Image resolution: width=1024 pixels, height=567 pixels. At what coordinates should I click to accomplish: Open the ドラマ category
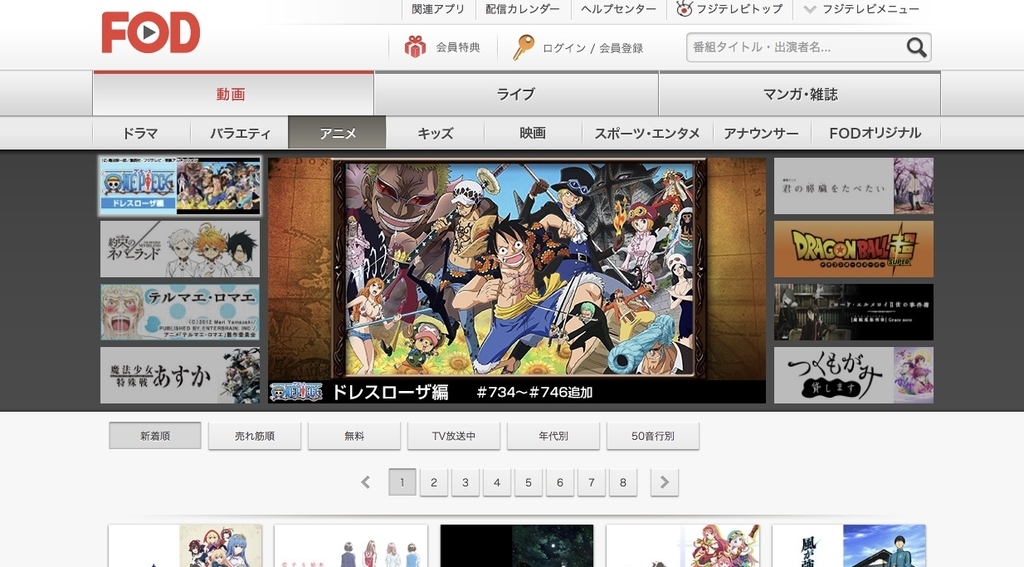click(x=141, y=133)
